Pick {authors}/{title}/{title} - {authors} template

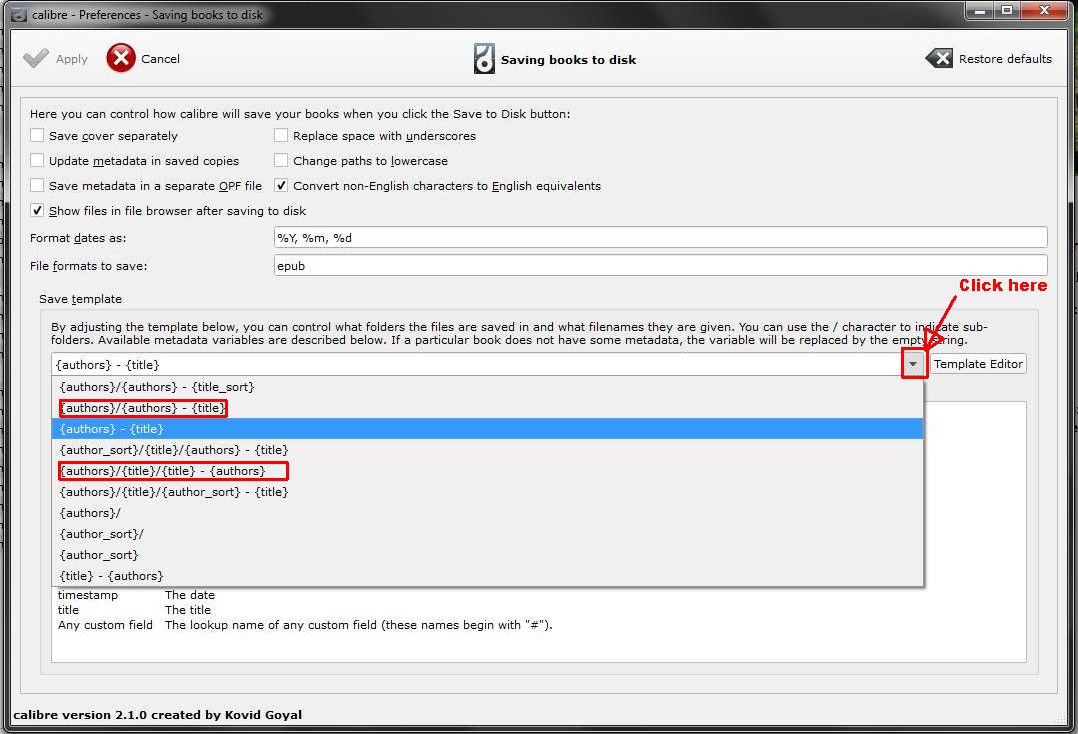pos(487,471)
